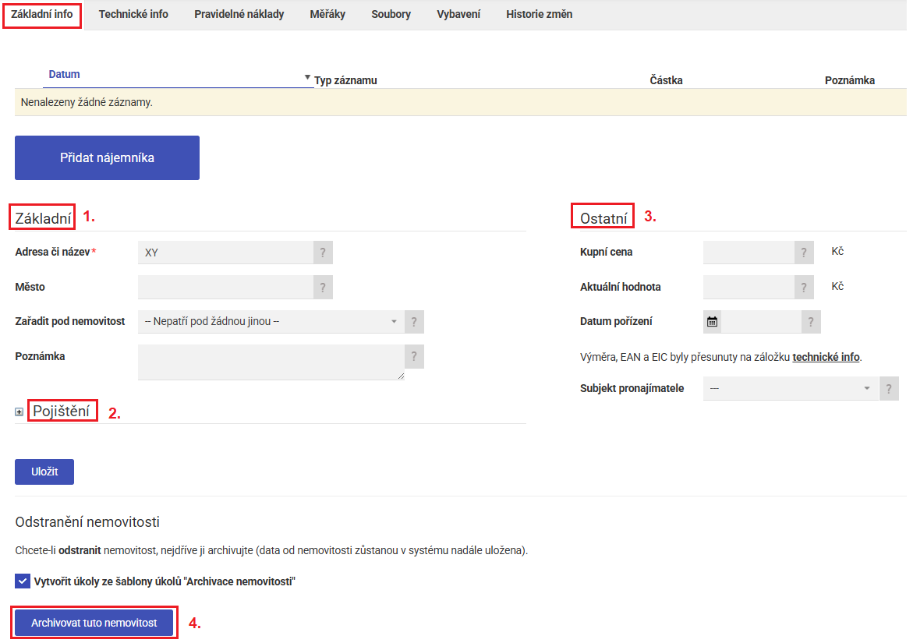Click help icon next to Poznámka textarea
The image size is (907, 643).
coord(415,357)
